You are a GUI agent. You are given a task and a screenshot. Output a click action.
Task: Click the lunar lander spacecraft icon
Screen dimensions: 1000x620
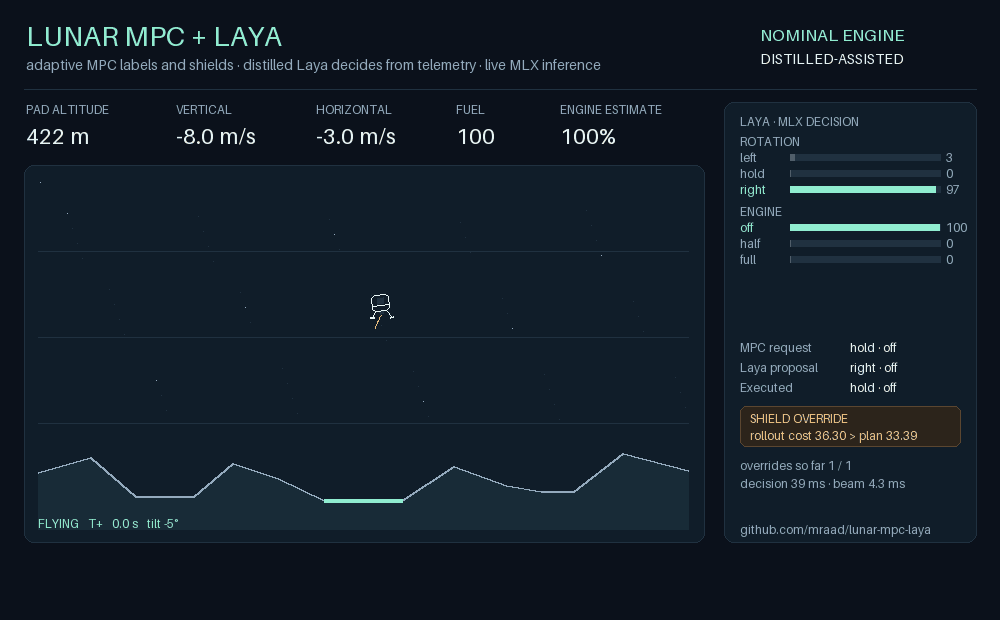pyautogui.click(x=381, y=311)
